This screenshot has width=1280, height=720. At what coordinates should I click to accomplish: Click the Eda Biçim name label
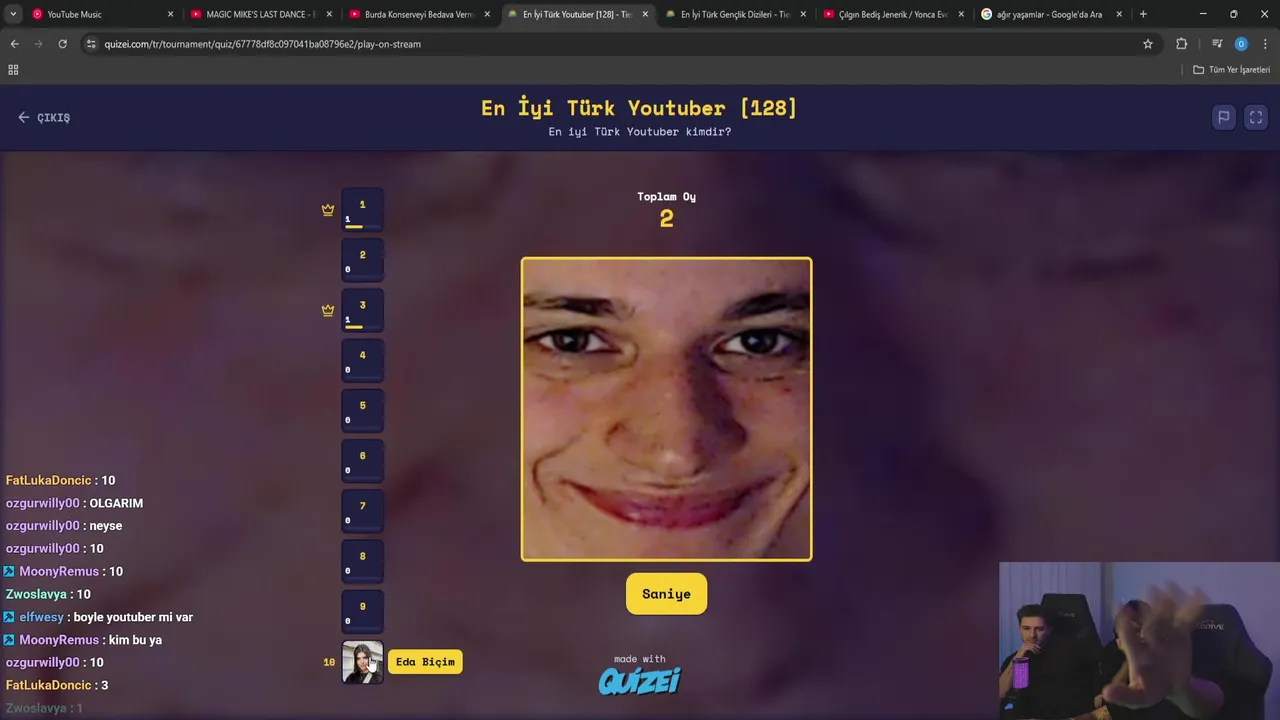pos(425,662)
